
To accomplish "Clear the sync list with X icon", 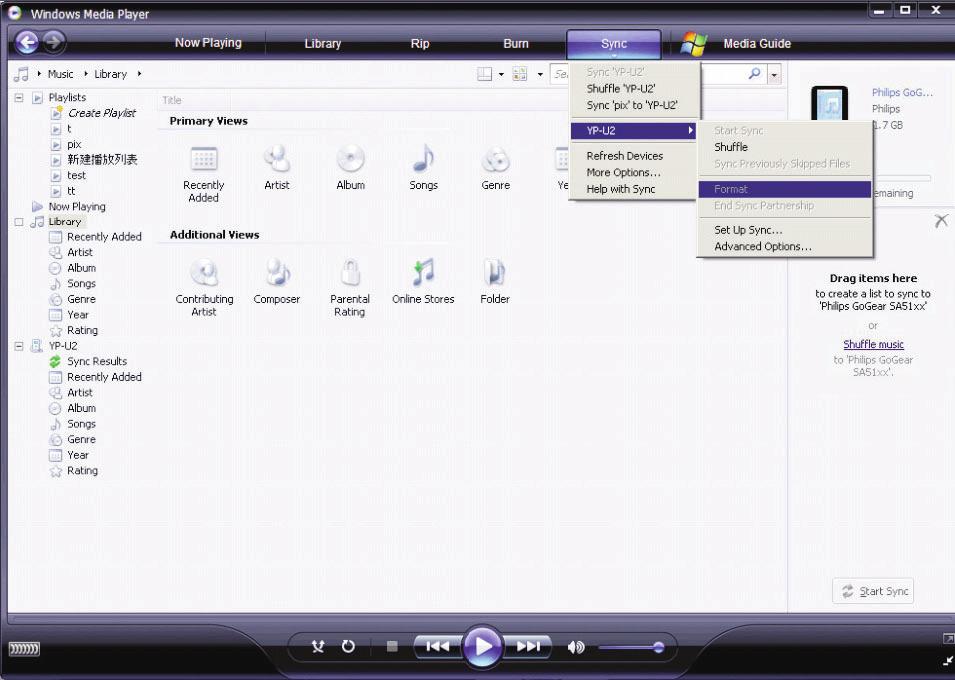I will click(941, 221).
